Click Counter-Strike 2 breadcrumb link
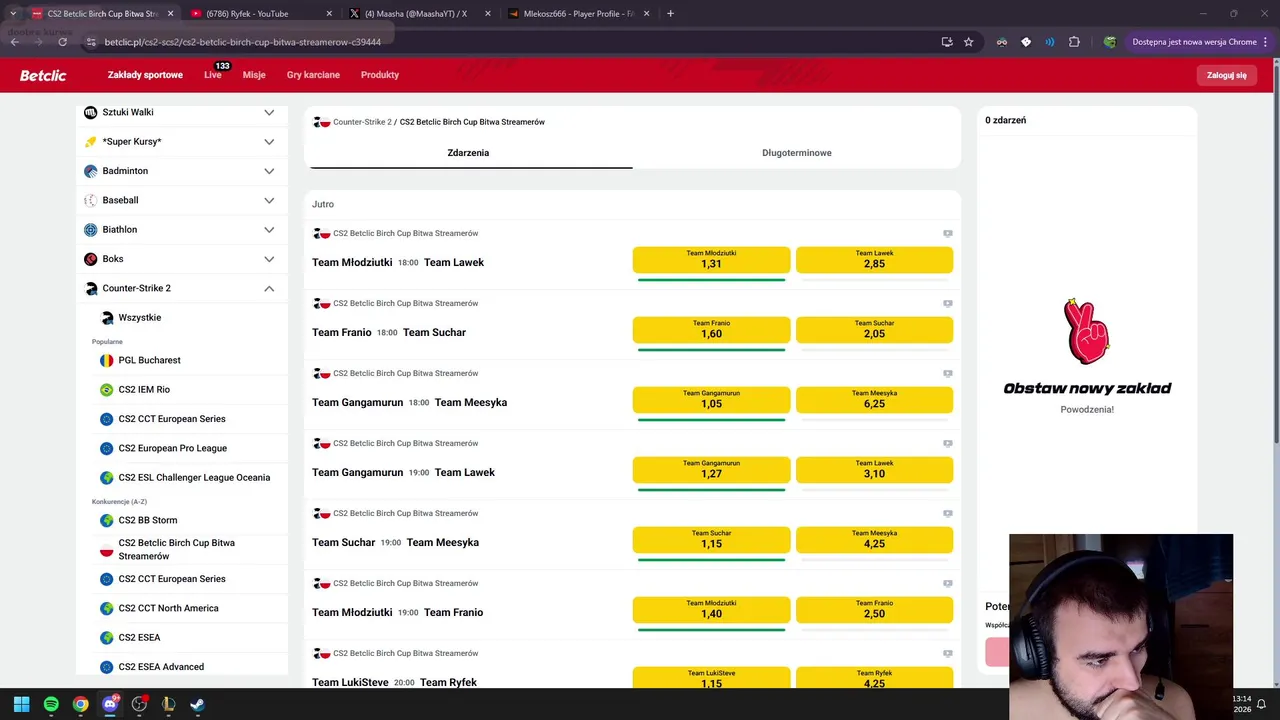This screenshot has height=720, width=1280. pos(362,122)
